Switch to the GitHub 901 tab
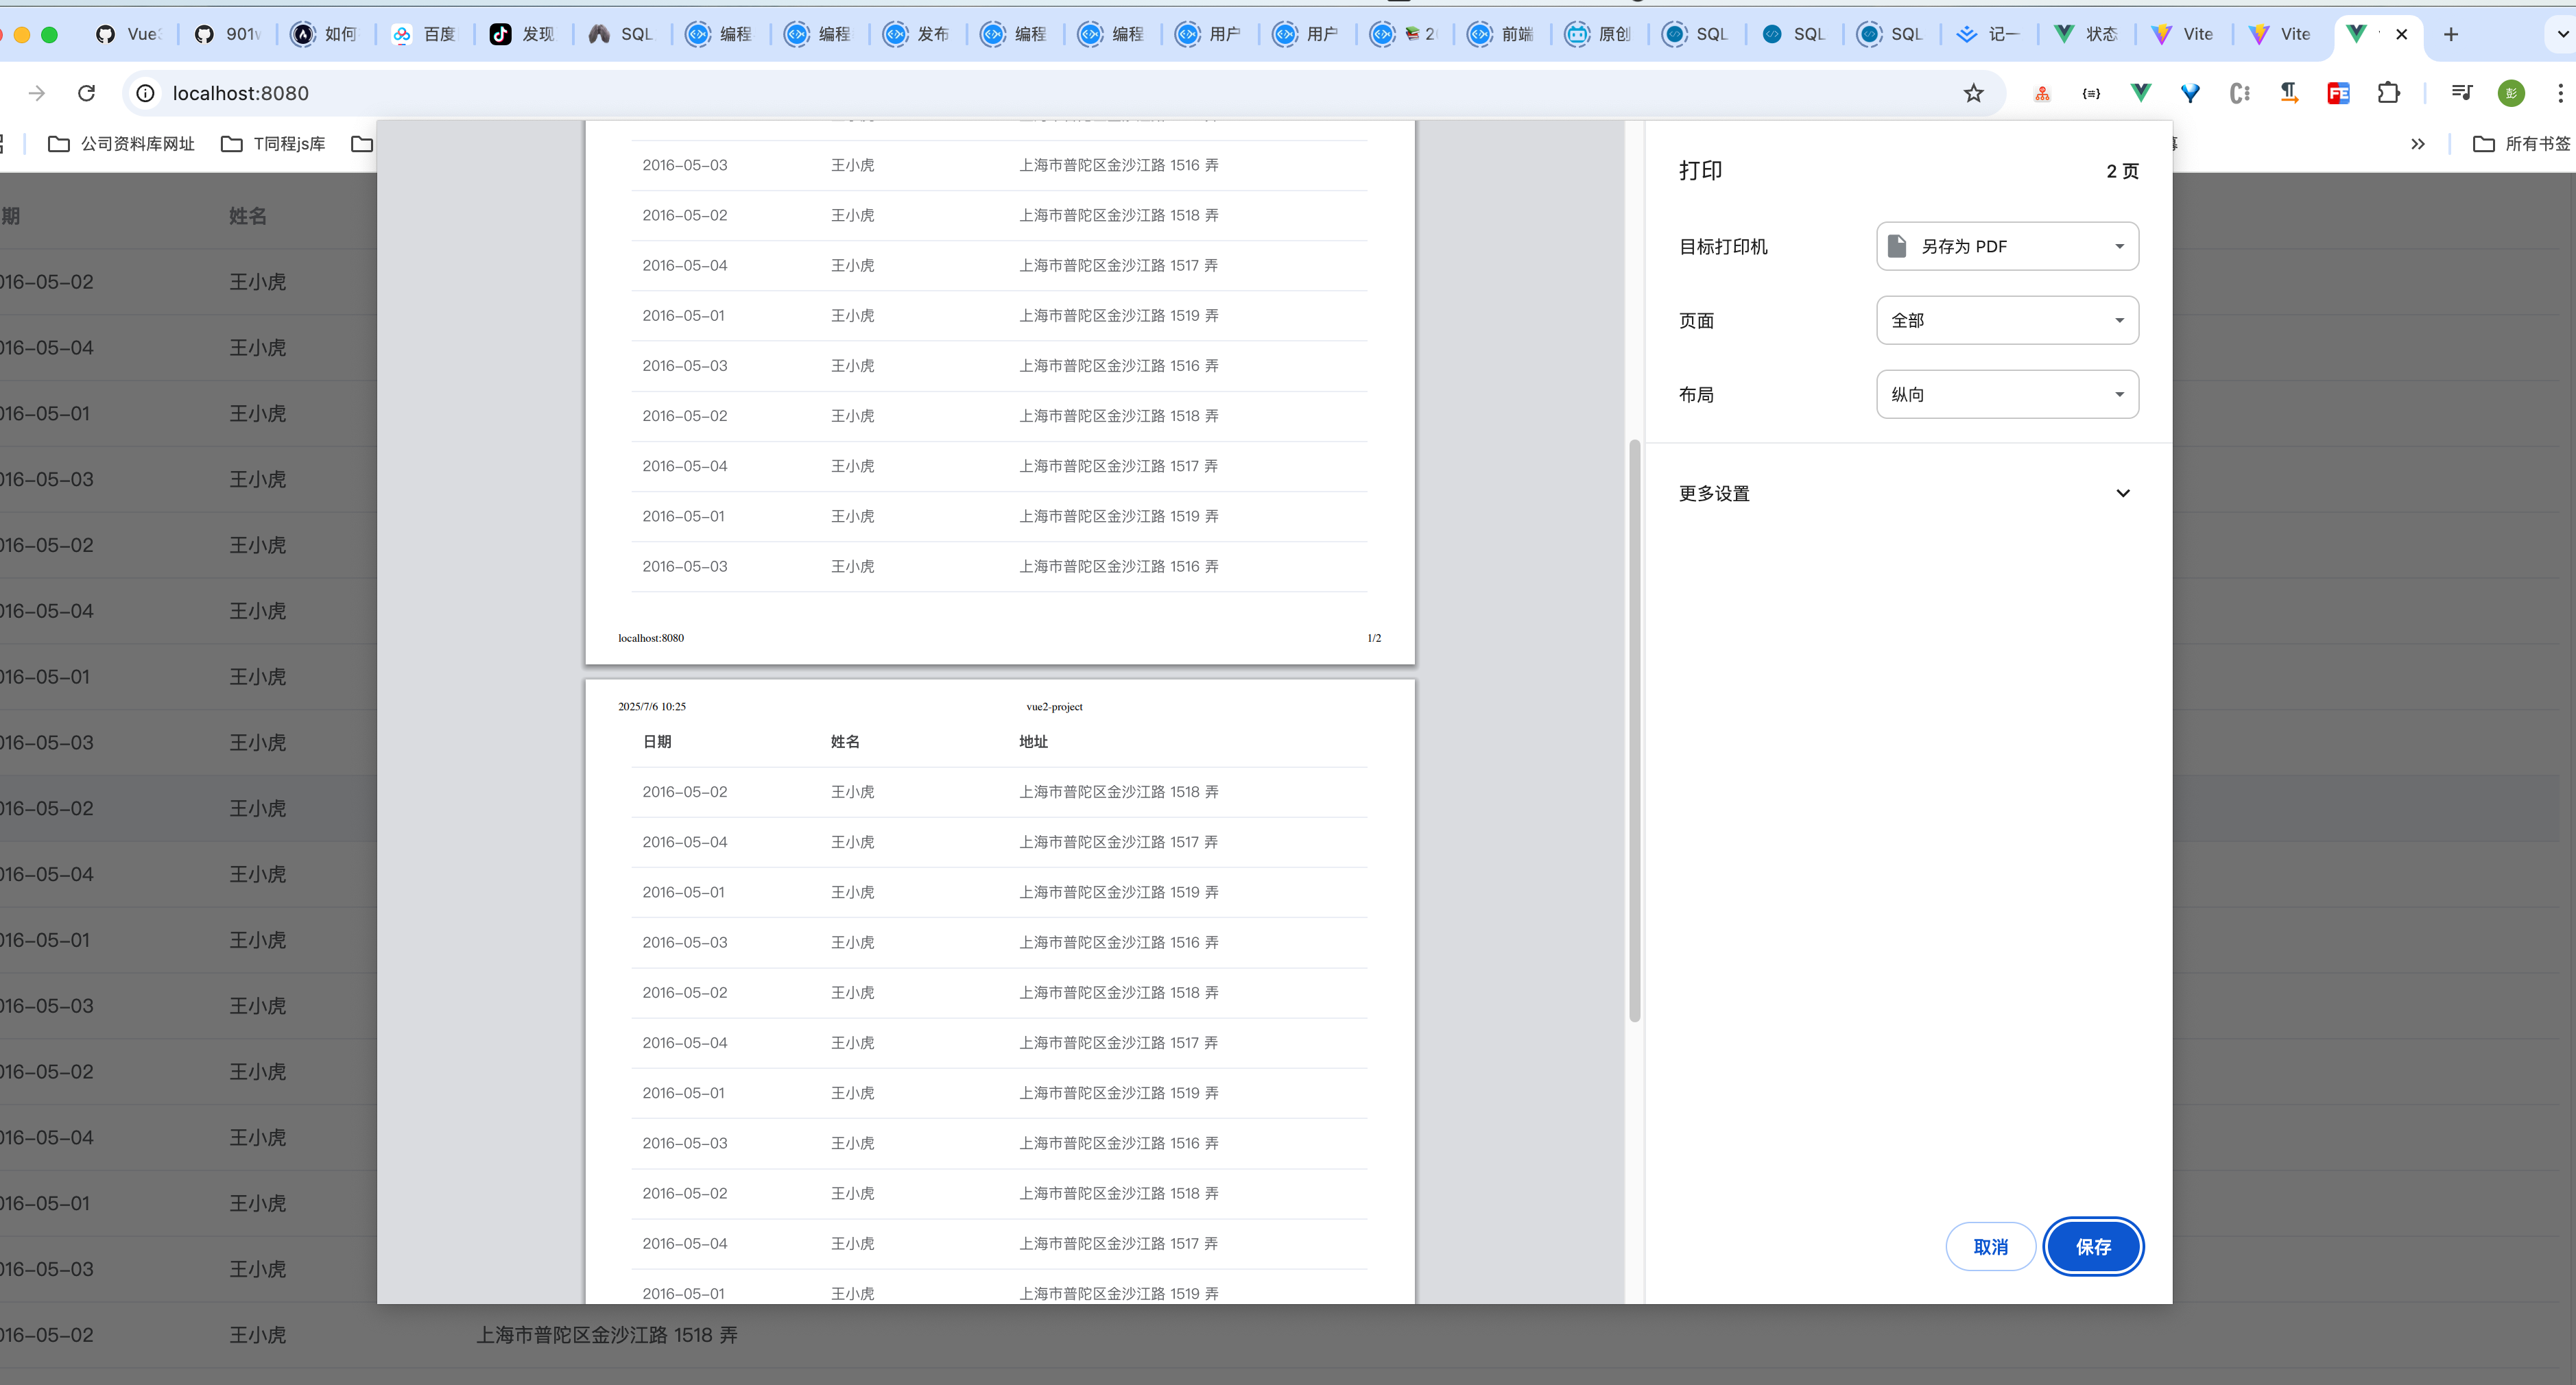2576x1385 pixels. tap(227, 34)
